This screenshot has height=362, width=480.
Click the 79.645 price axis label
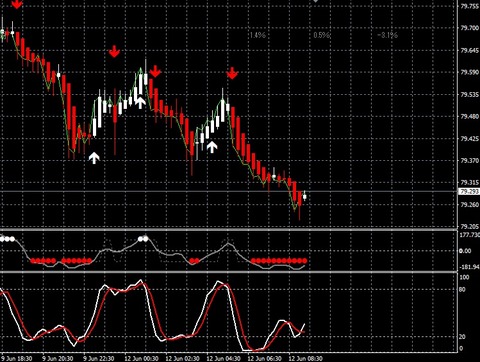pyautogui.click(x=470, y=51)
